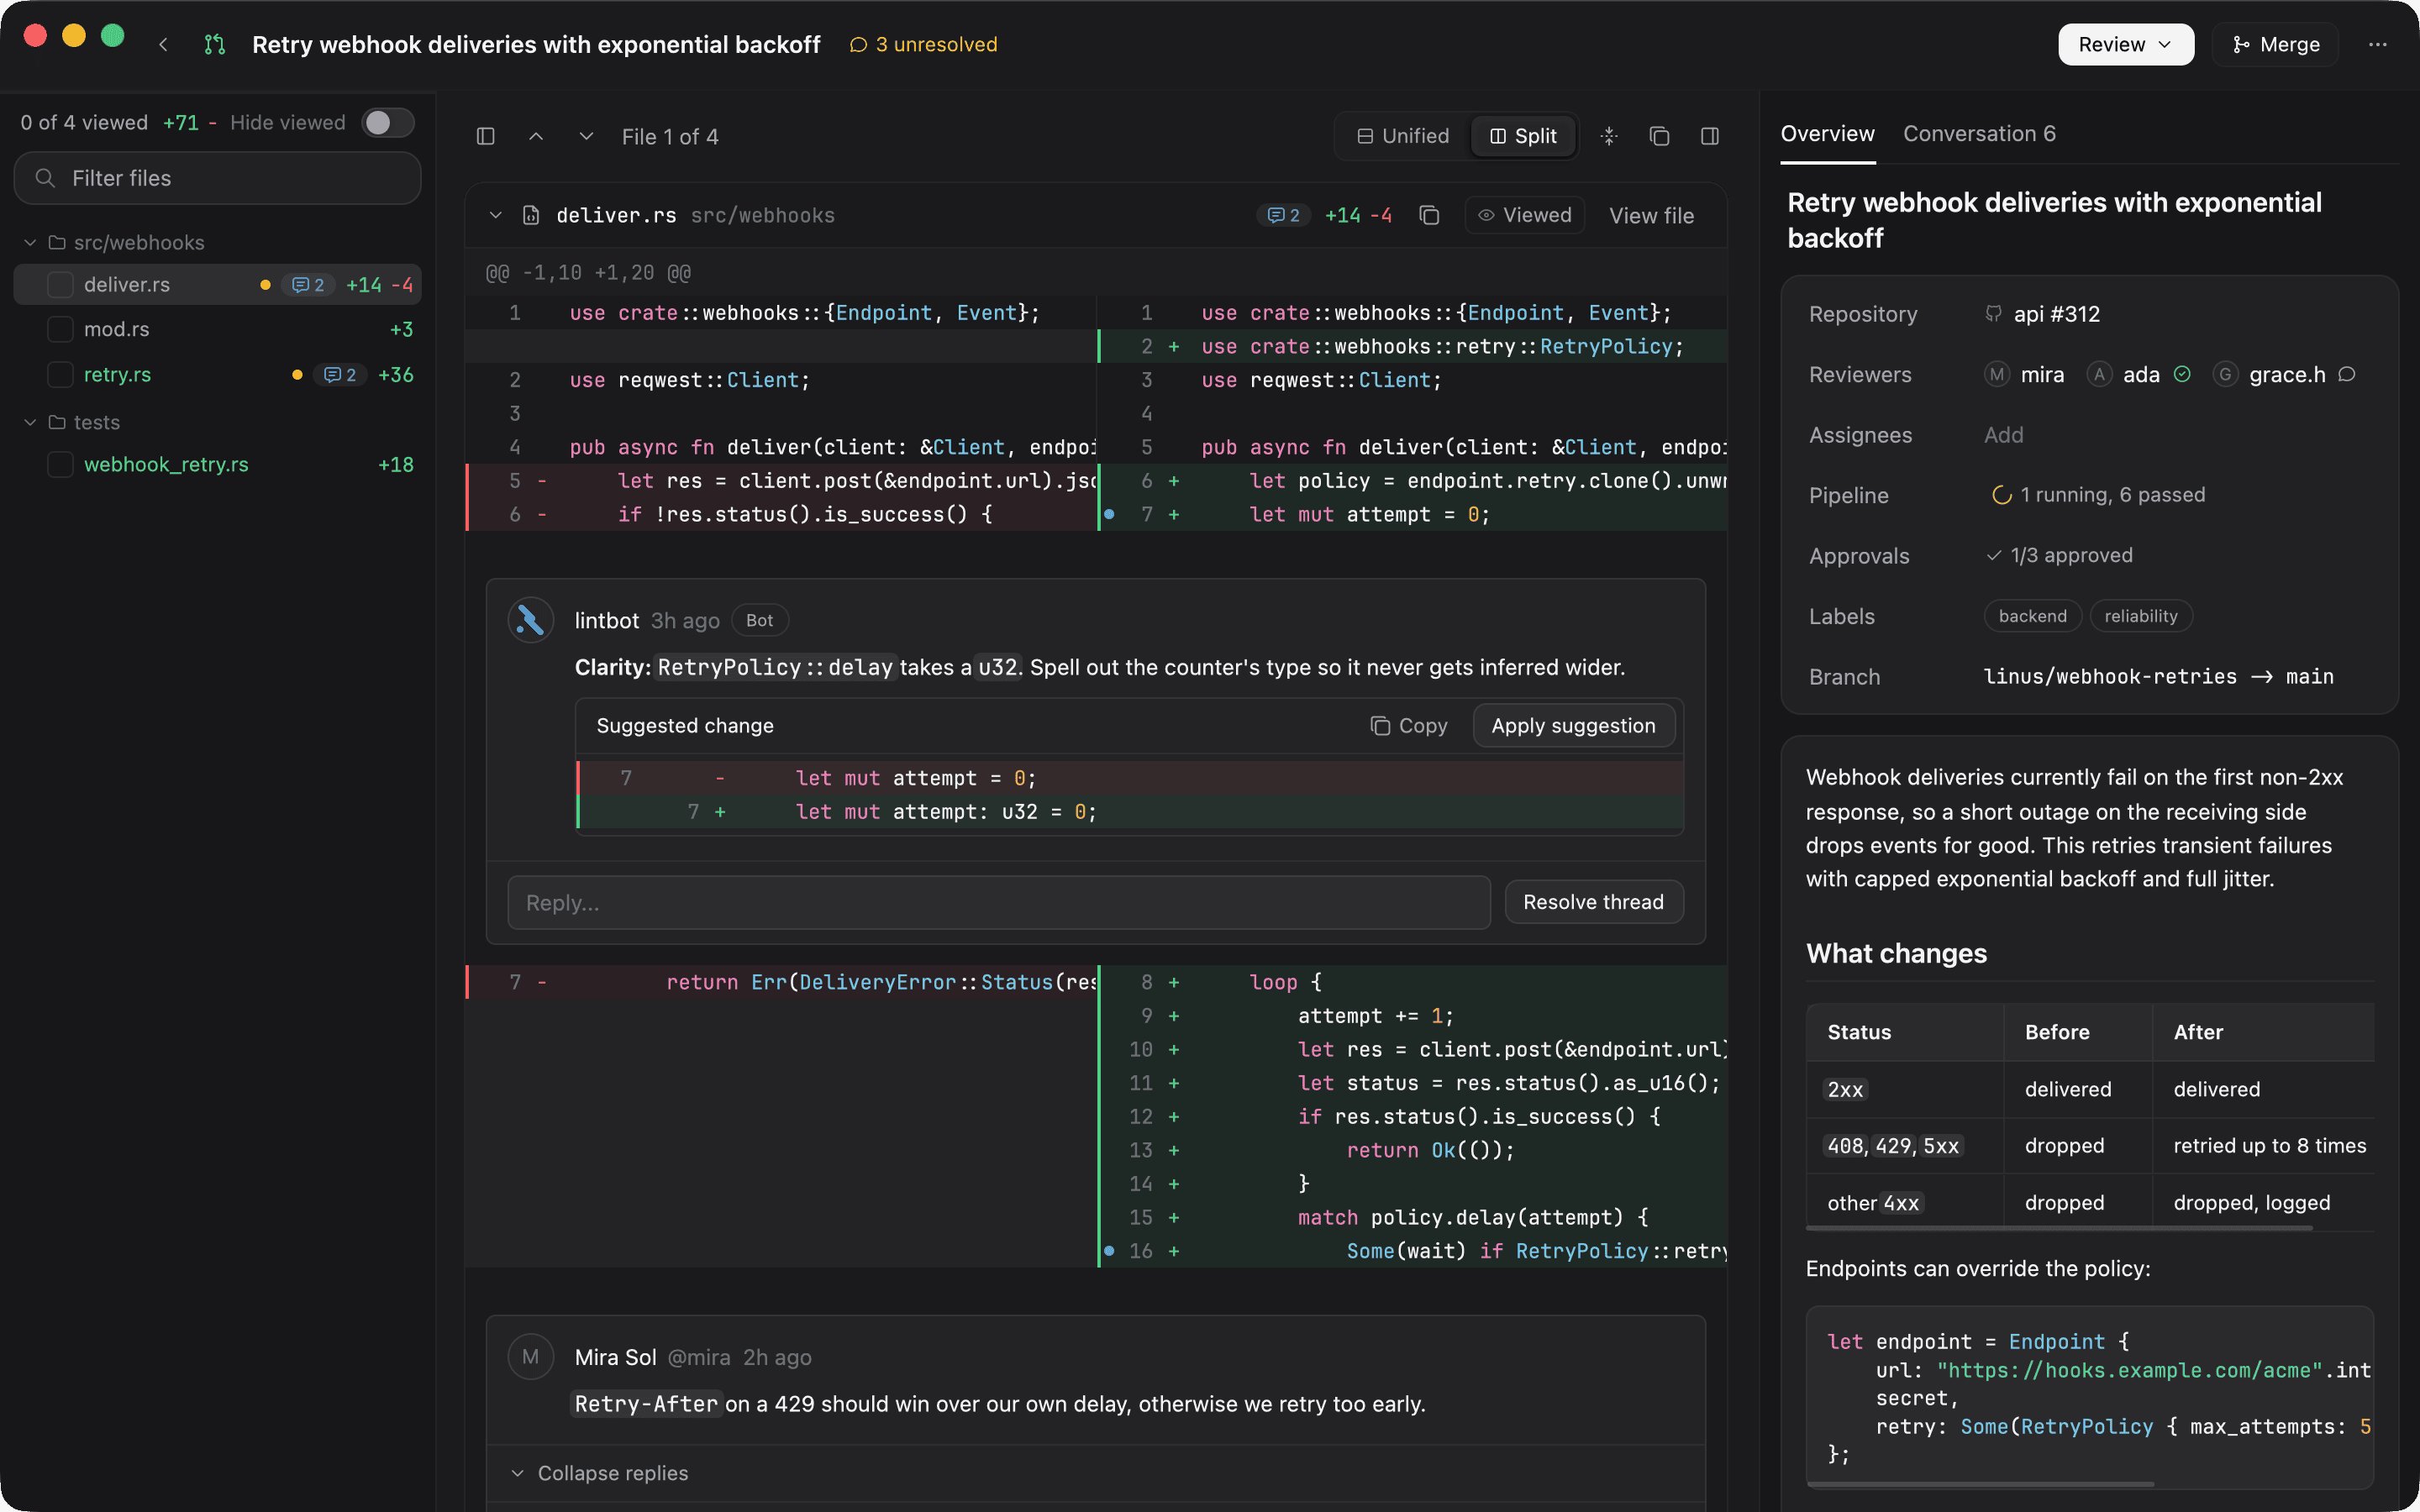This screenshot has height=1512, width=2420.
Task: Copy the suggested change
Action: click(1408, 725)
